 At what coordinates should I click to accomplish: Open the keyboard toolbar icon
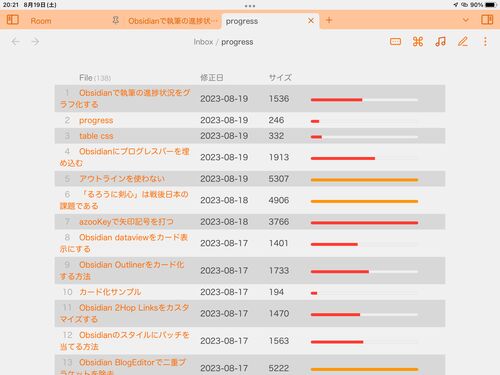tap(395, 42)
